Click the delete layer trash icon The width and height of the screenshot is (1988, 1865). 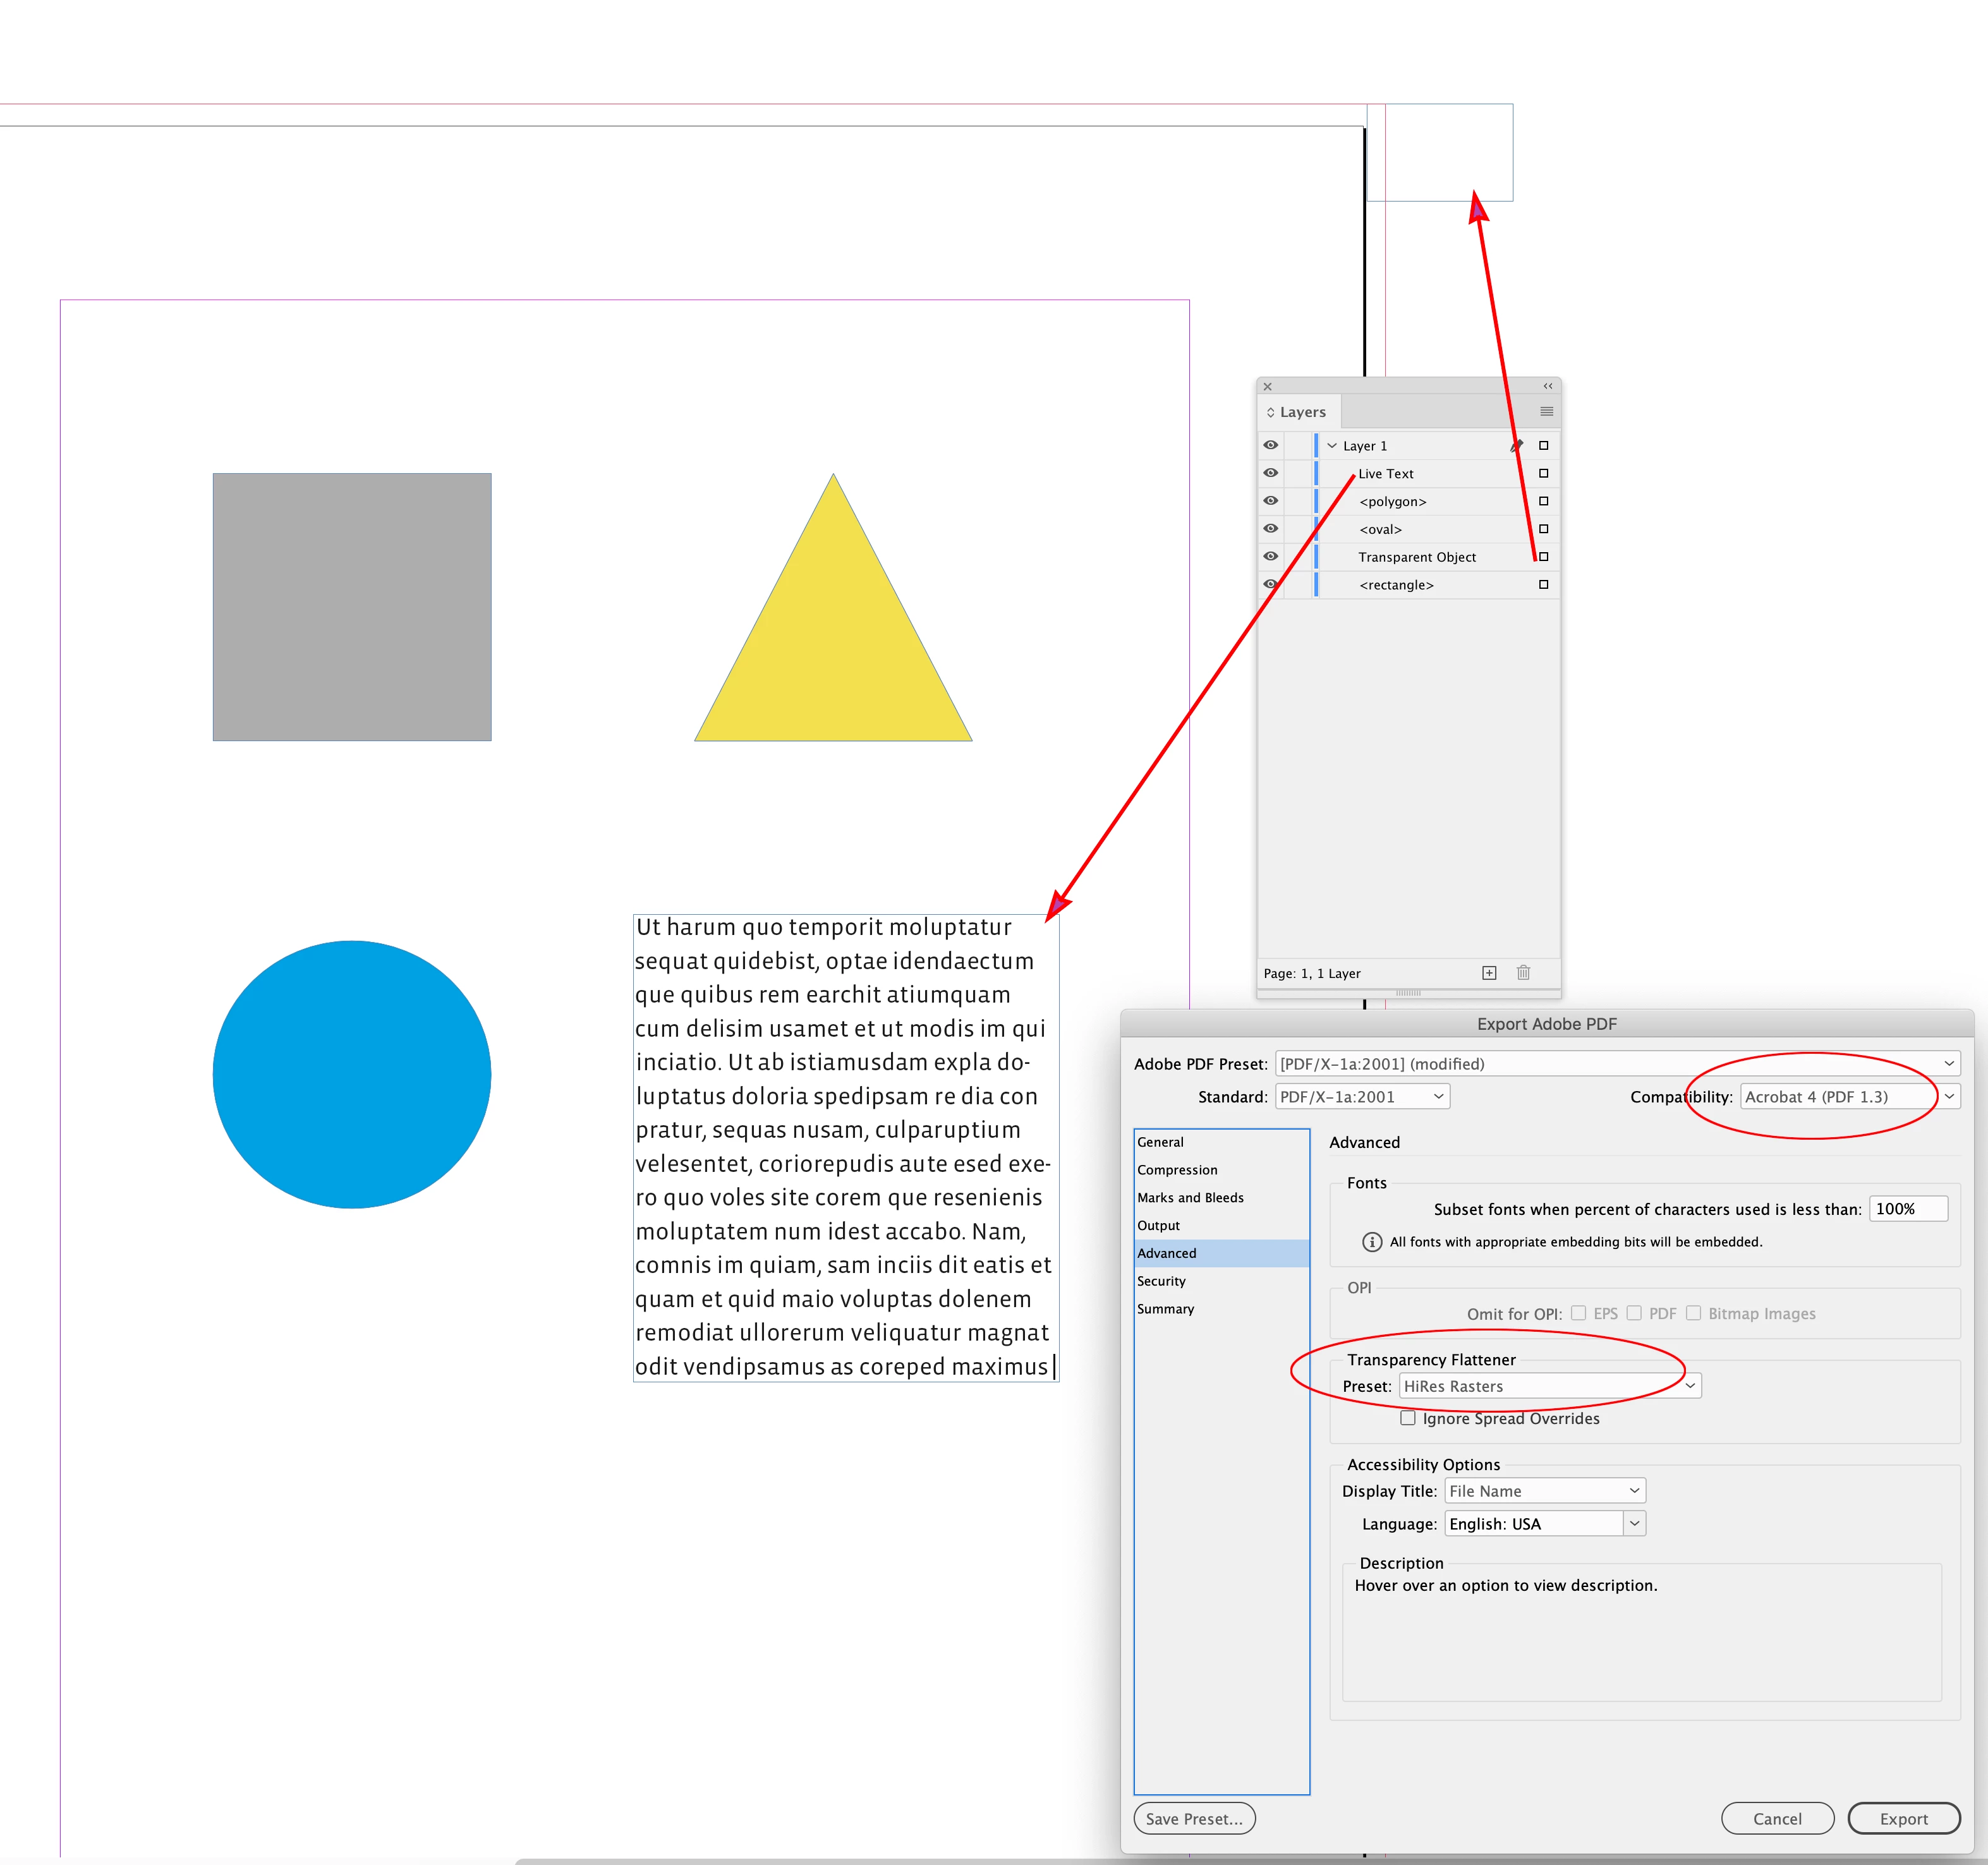click(x=1523, y=973)
